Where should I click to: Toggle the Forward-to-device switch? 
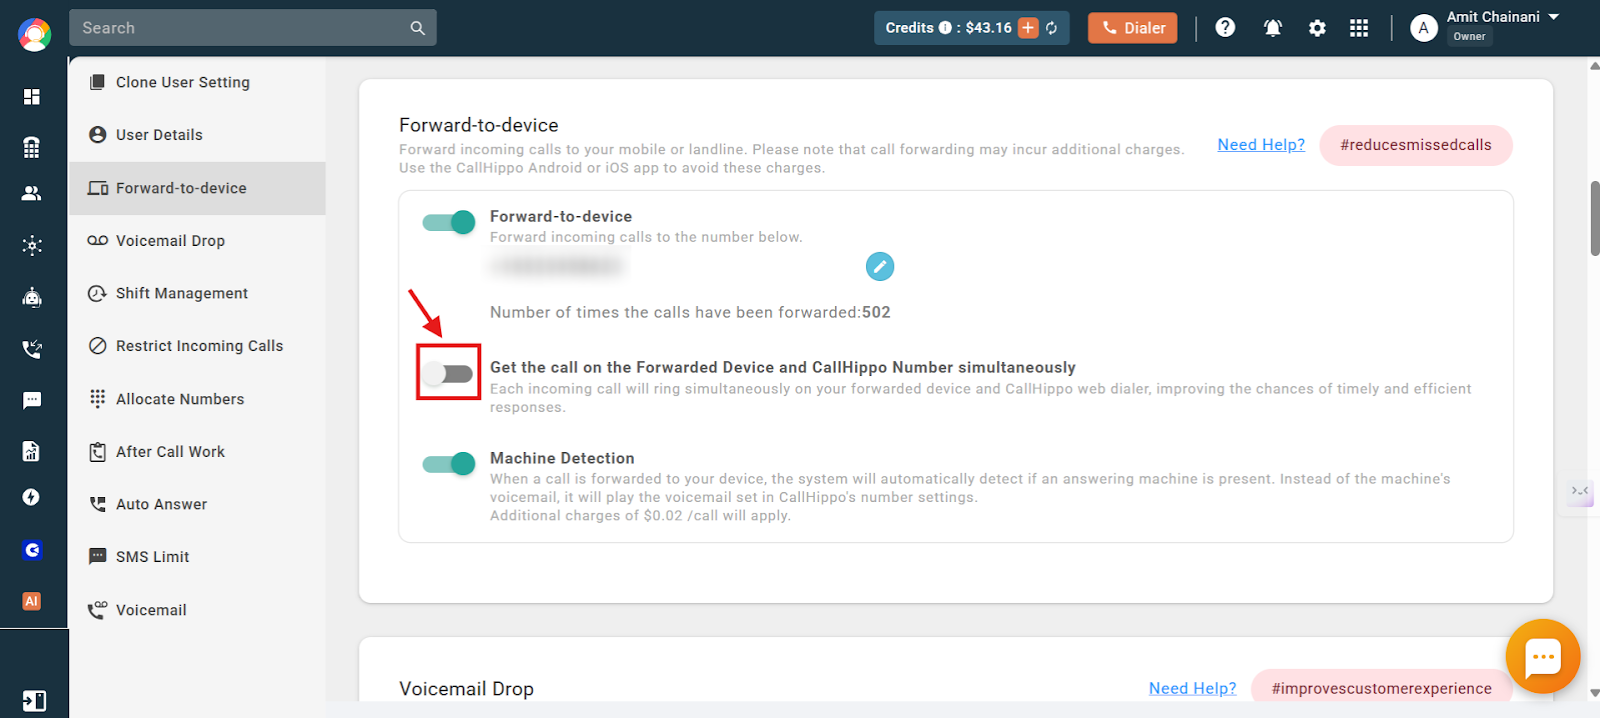448,222
